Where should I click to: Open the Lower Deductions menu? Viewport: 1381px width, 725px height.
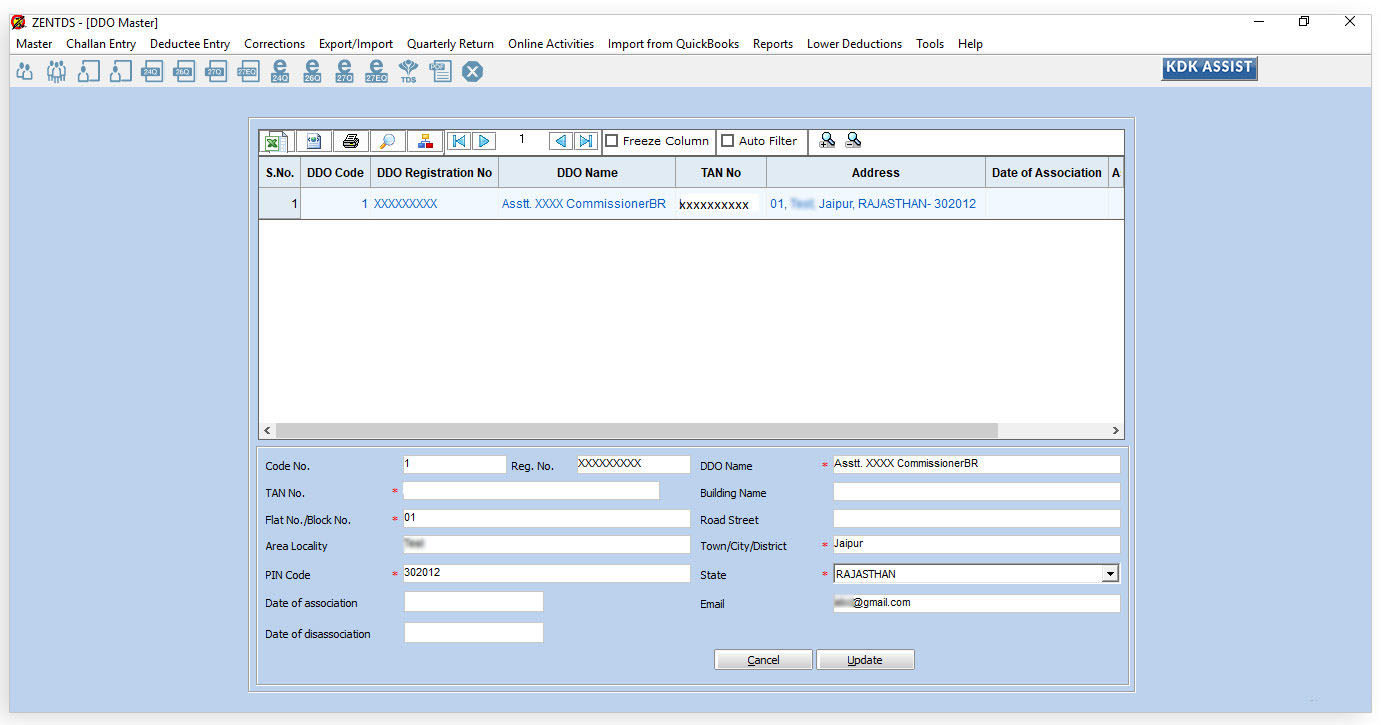(x=854, y=44)
